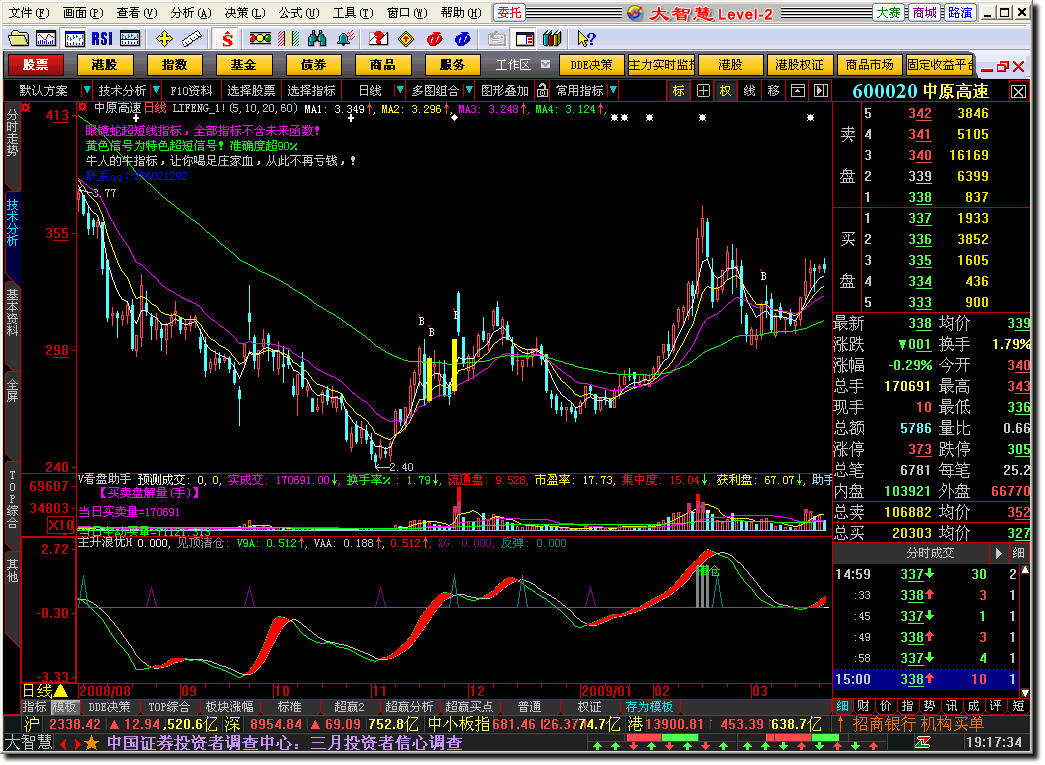Expand 多图组合 dropdown arrow
The width and height of the screenshot is (1045, 765).
469,90
